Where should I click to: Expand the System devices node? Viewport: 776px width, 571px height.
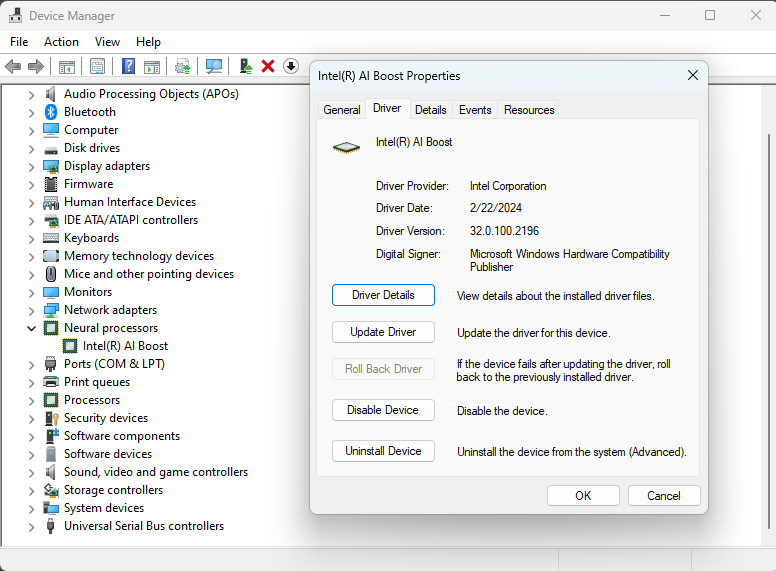(32, 509)
